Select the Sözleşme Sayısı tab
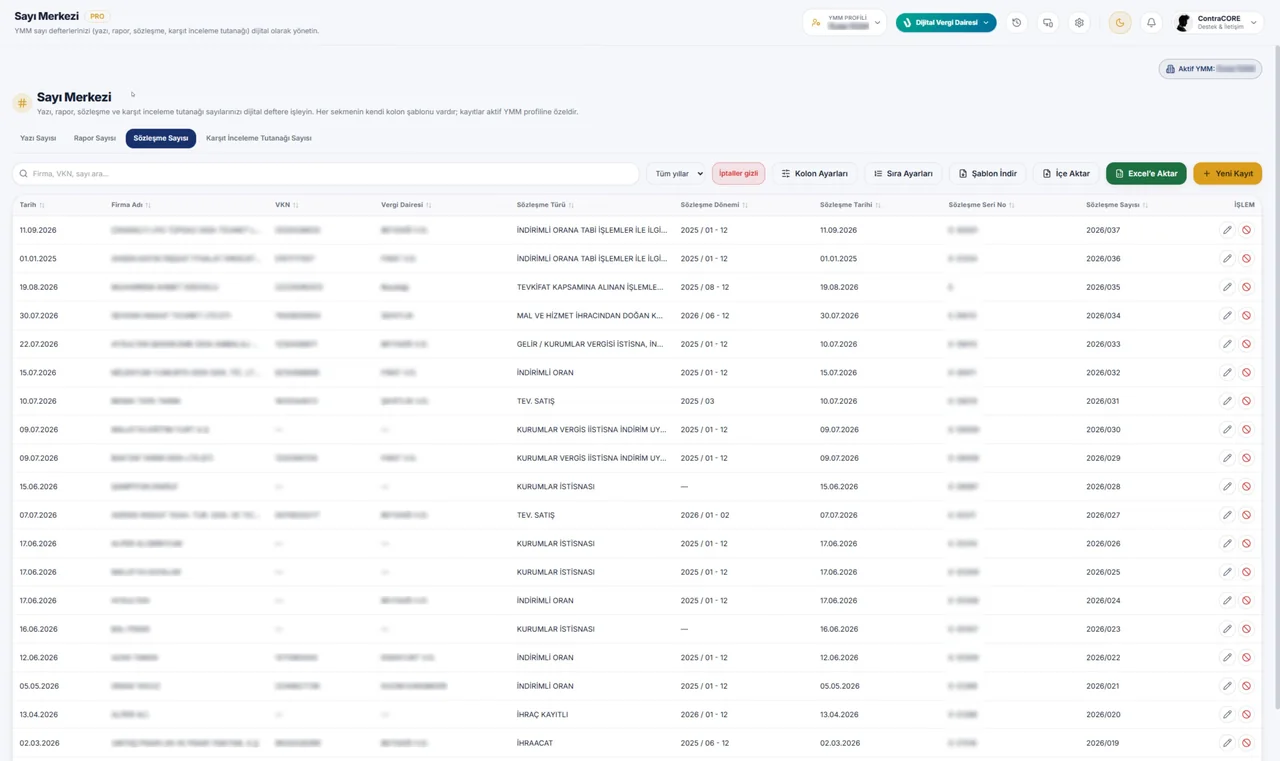This screenshot has width=1280, height=761. click(x=161, y=138)
